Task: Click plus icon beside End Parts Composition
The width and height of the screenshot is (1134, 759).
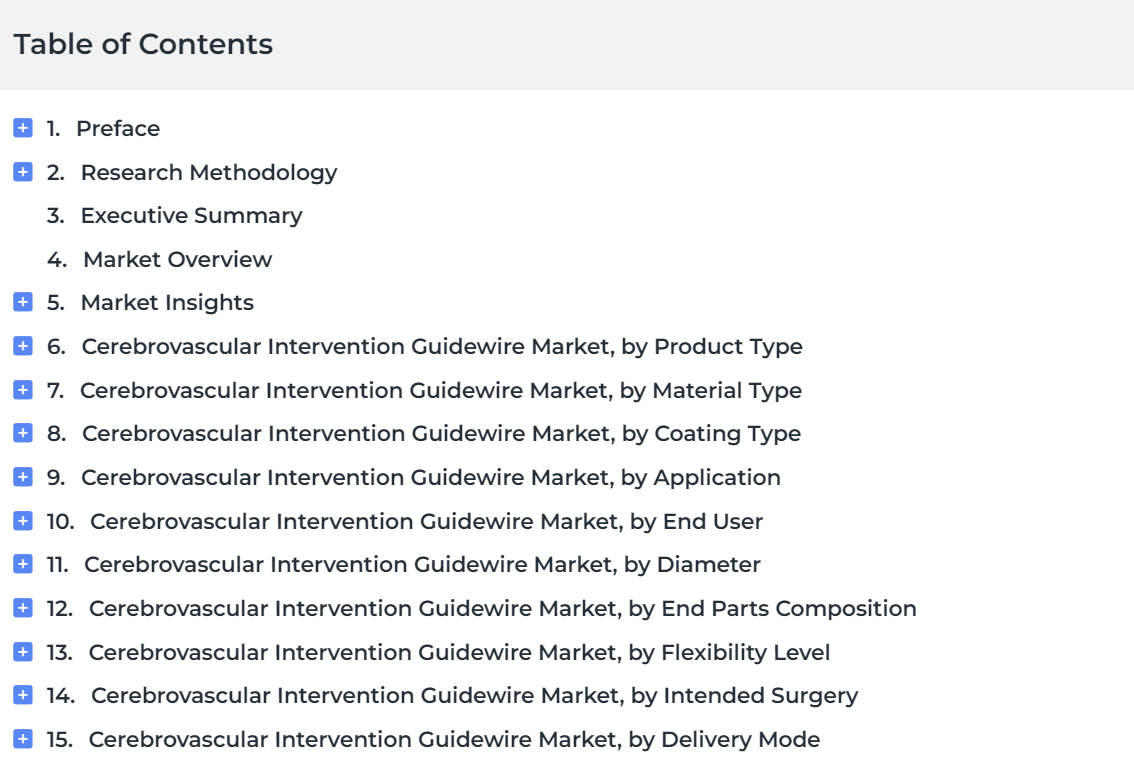Action: [23, 609]
